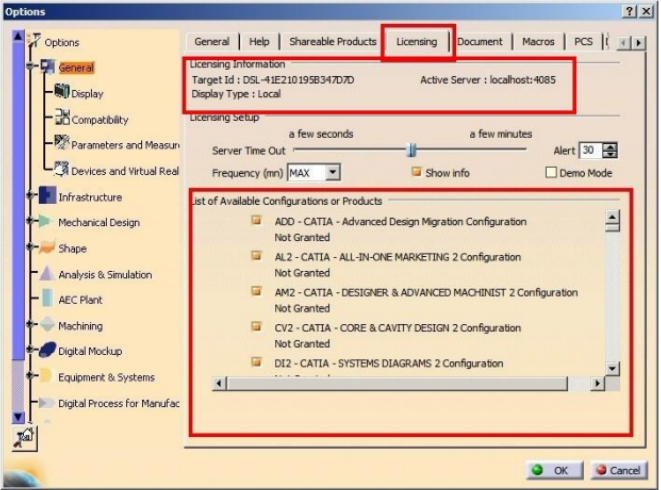Image resolution: width=661 pixels, height=490 pixels.
Task: Open Parameters and Measure icon in tree
Action: tap(61, 144)
